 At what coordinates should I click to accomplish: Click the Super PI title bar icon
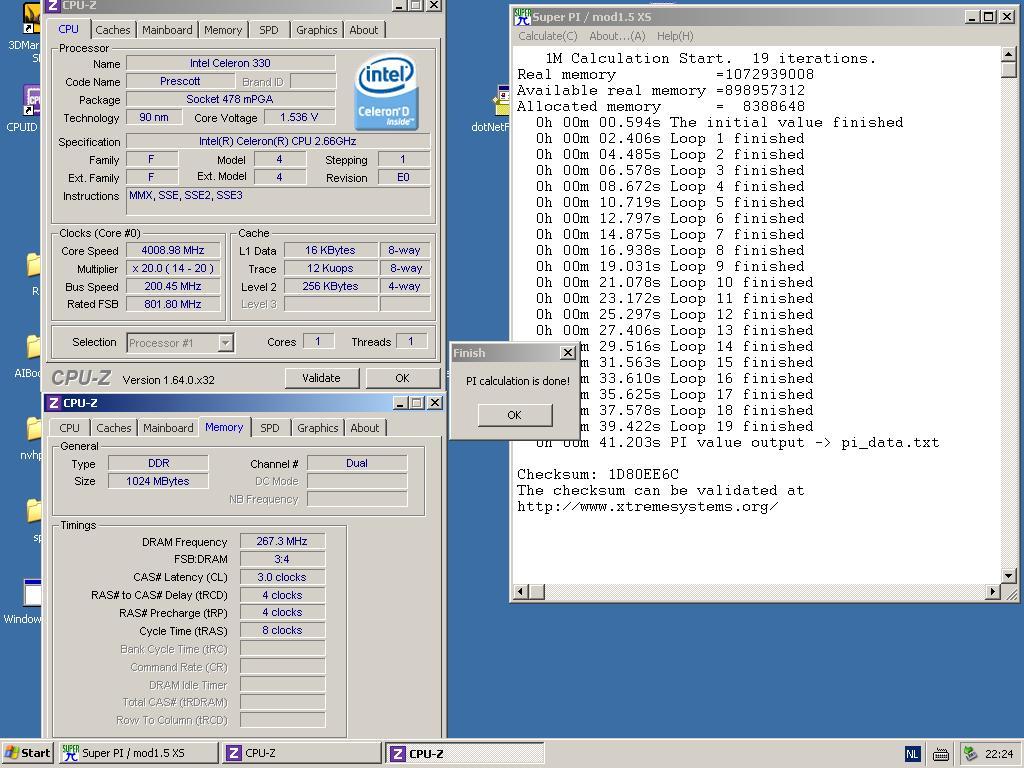coord(522,16)
